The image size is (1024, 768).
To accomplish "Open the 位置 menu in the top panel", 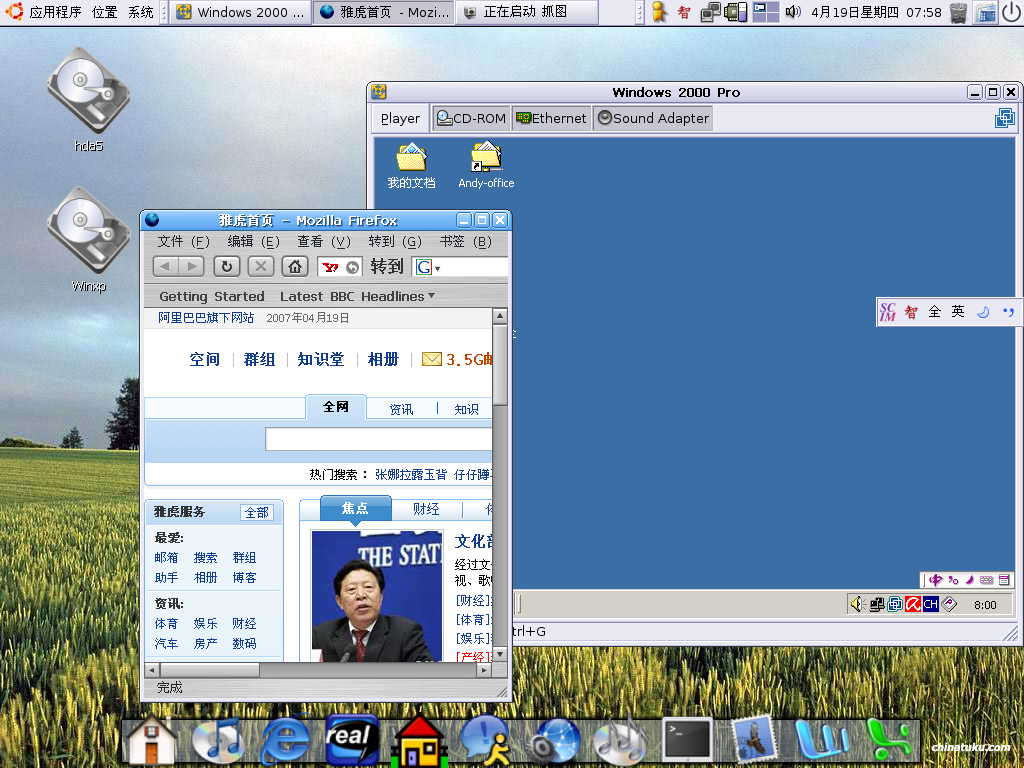I will pos(104,12).
